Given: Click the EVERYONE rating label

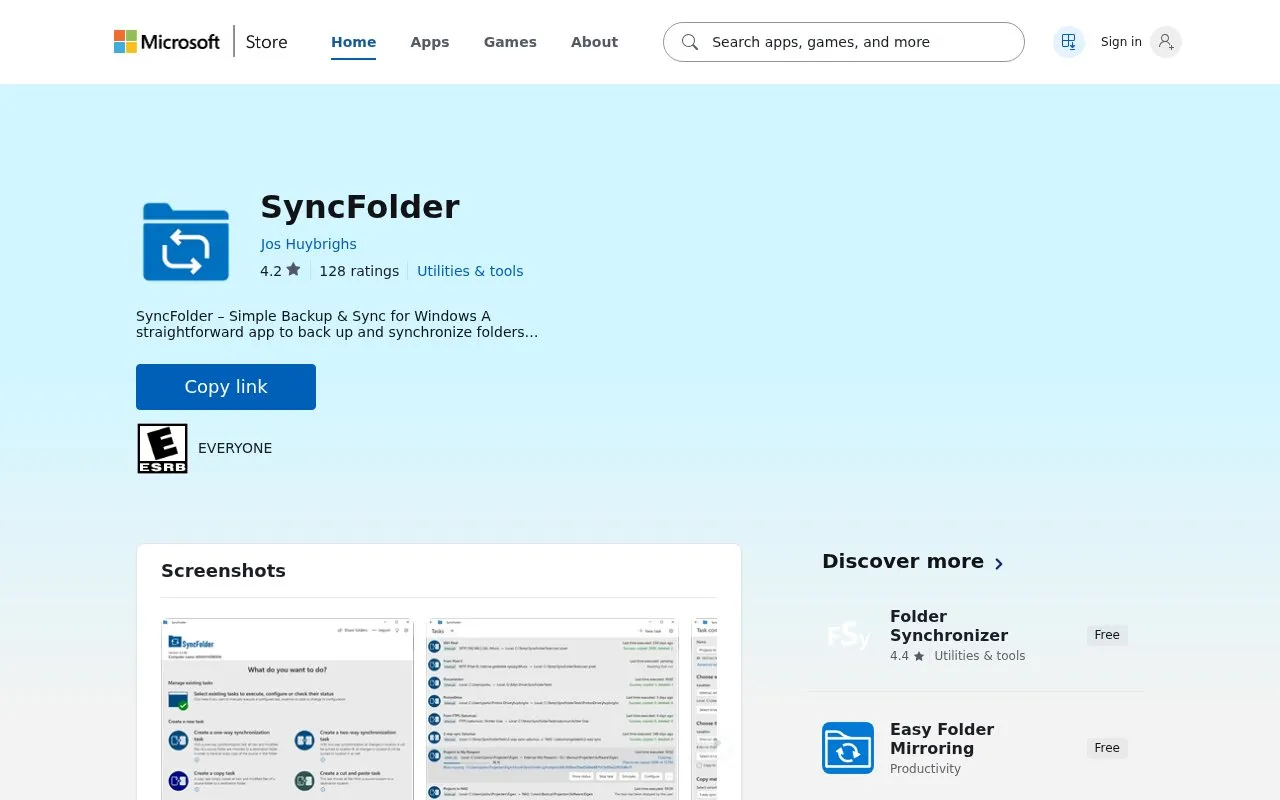Looking at the screenshot, I should pos(235,448).
